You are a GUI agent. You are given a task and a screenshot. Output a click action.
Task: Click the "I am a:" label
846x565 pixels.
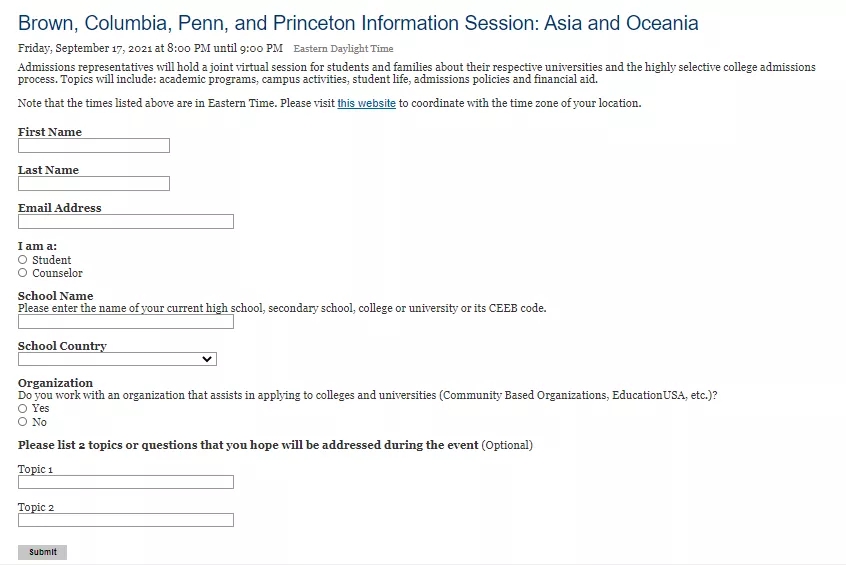[x=37, y=246]
